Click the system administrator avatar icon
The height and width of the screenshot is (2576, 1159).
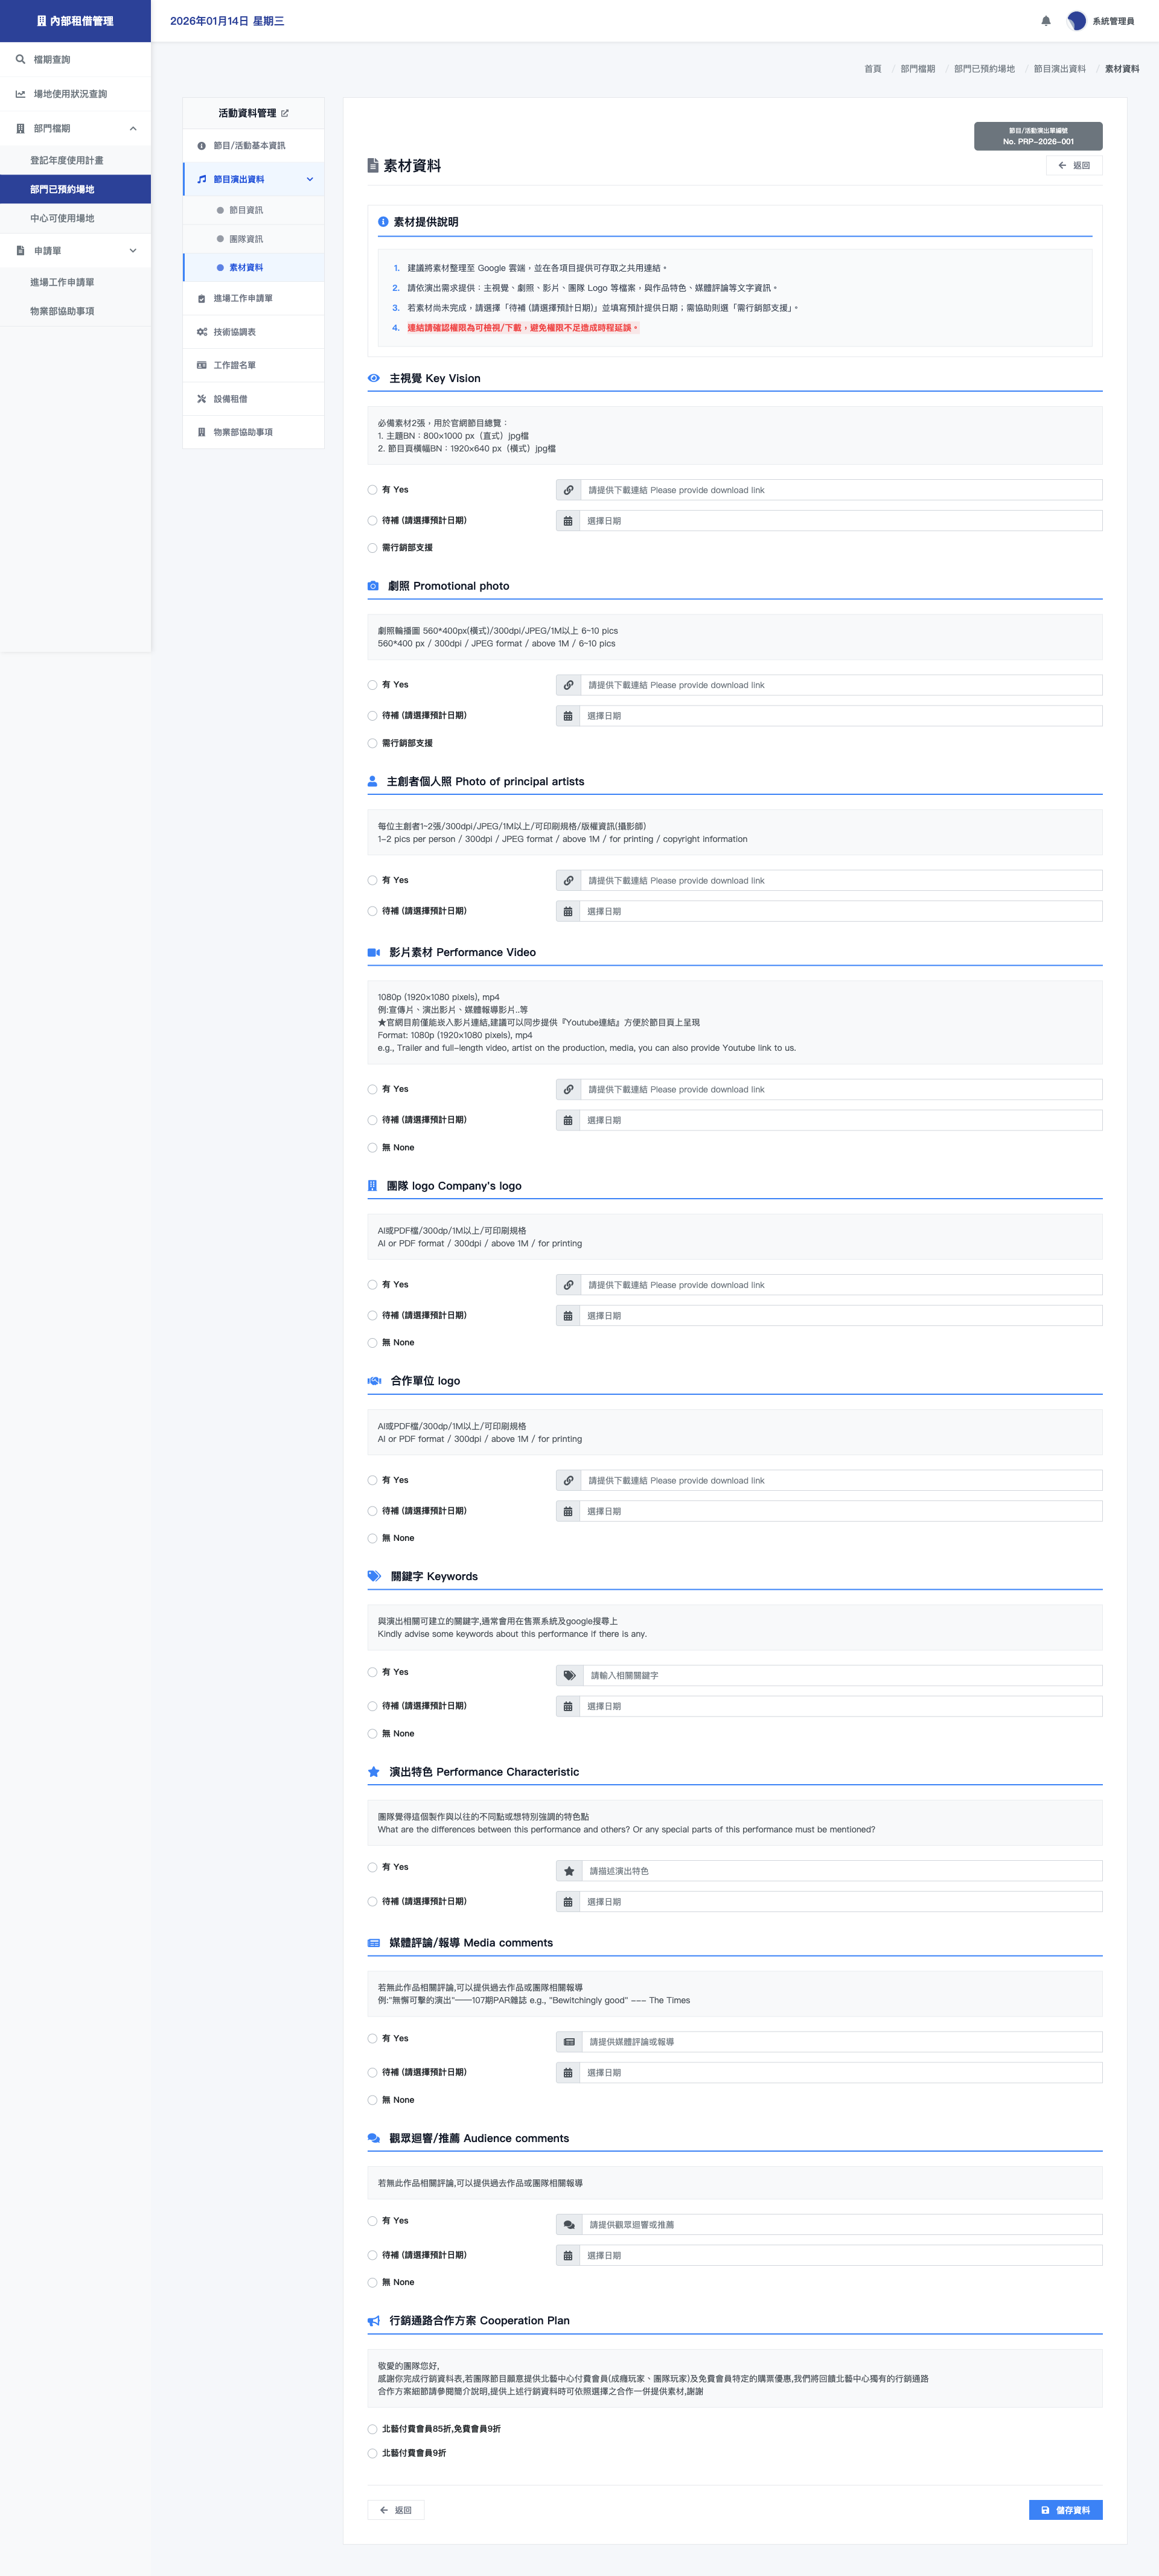[1076, 21]
